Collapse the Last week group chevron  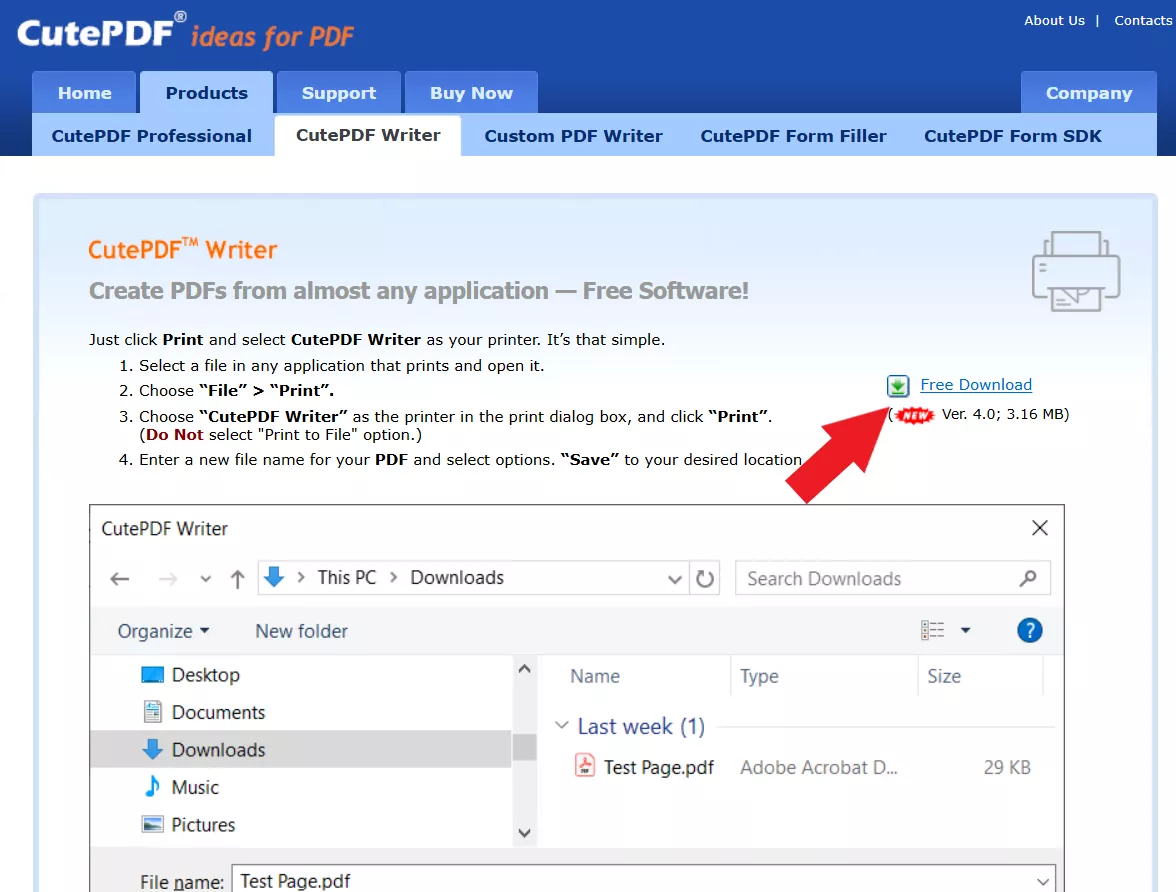pyautogui.click(x=562, y=726)
